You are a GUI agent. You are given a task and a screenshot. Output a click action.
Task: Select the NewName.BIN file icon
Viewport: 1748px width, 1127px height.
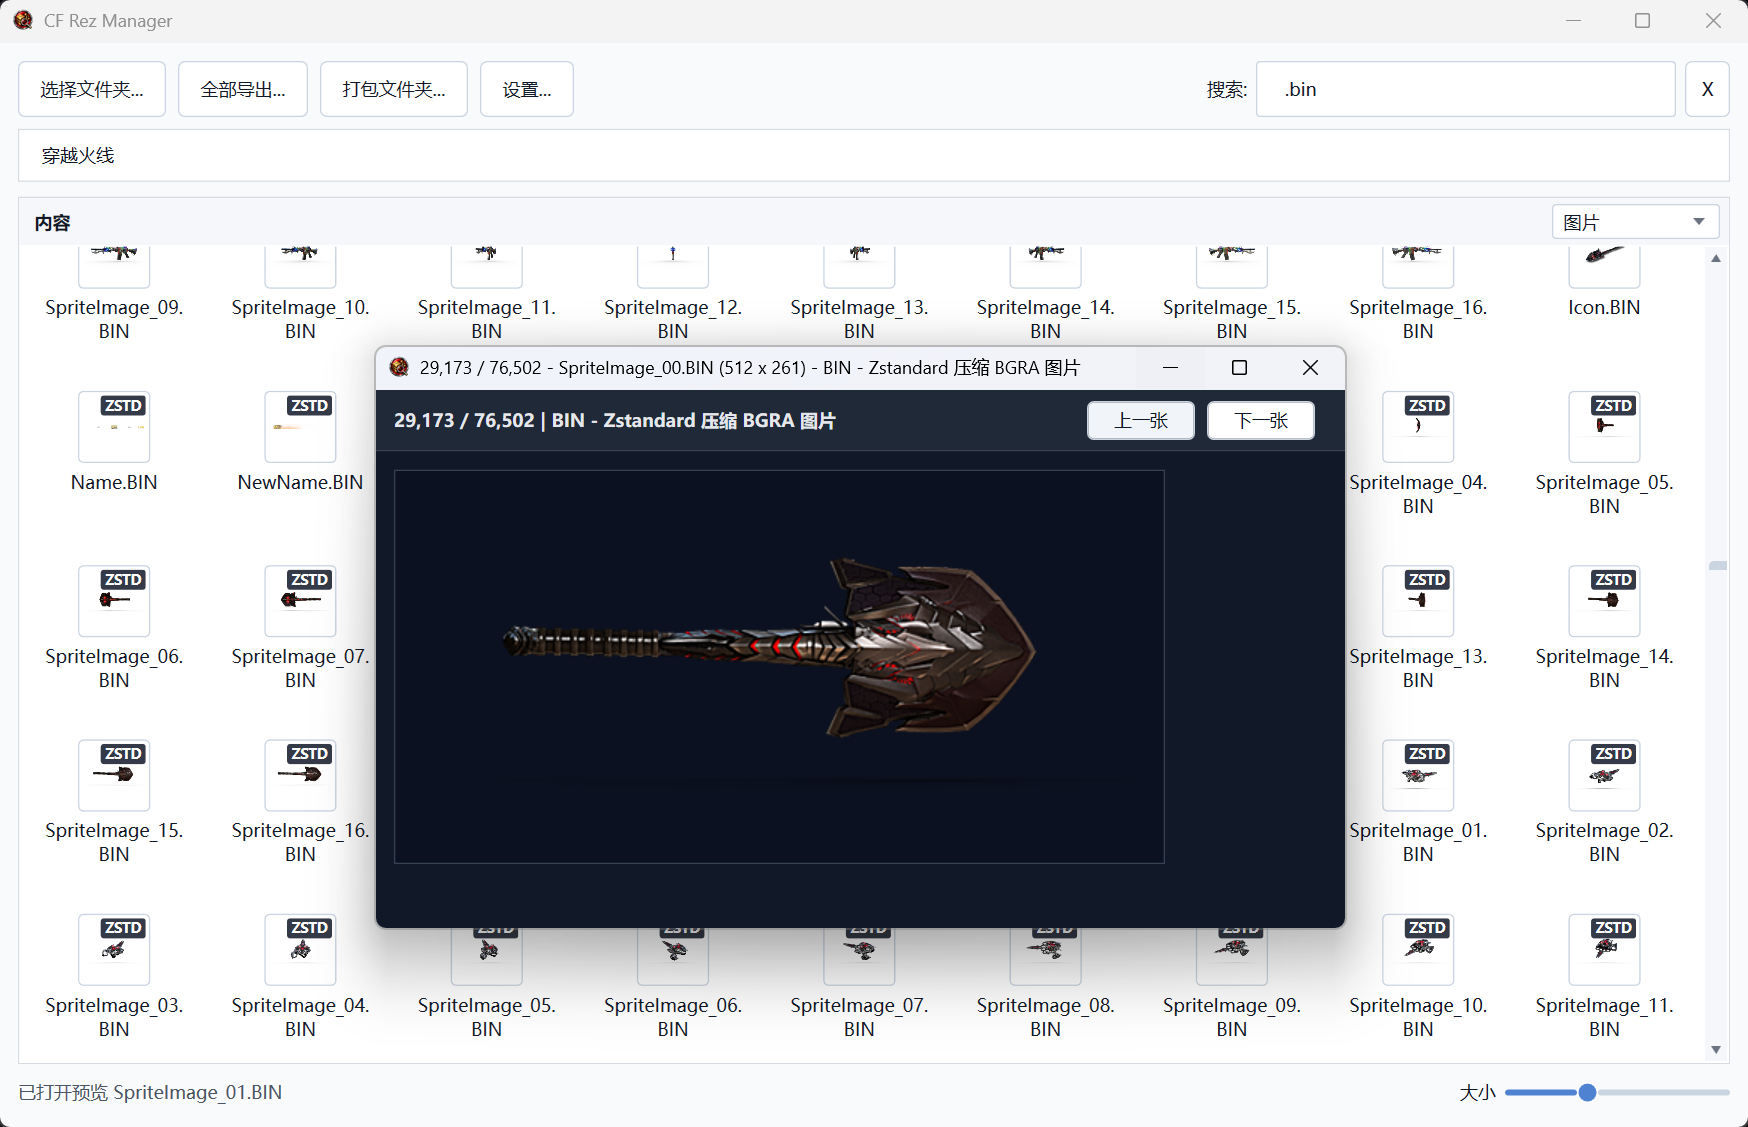(300, 427)
